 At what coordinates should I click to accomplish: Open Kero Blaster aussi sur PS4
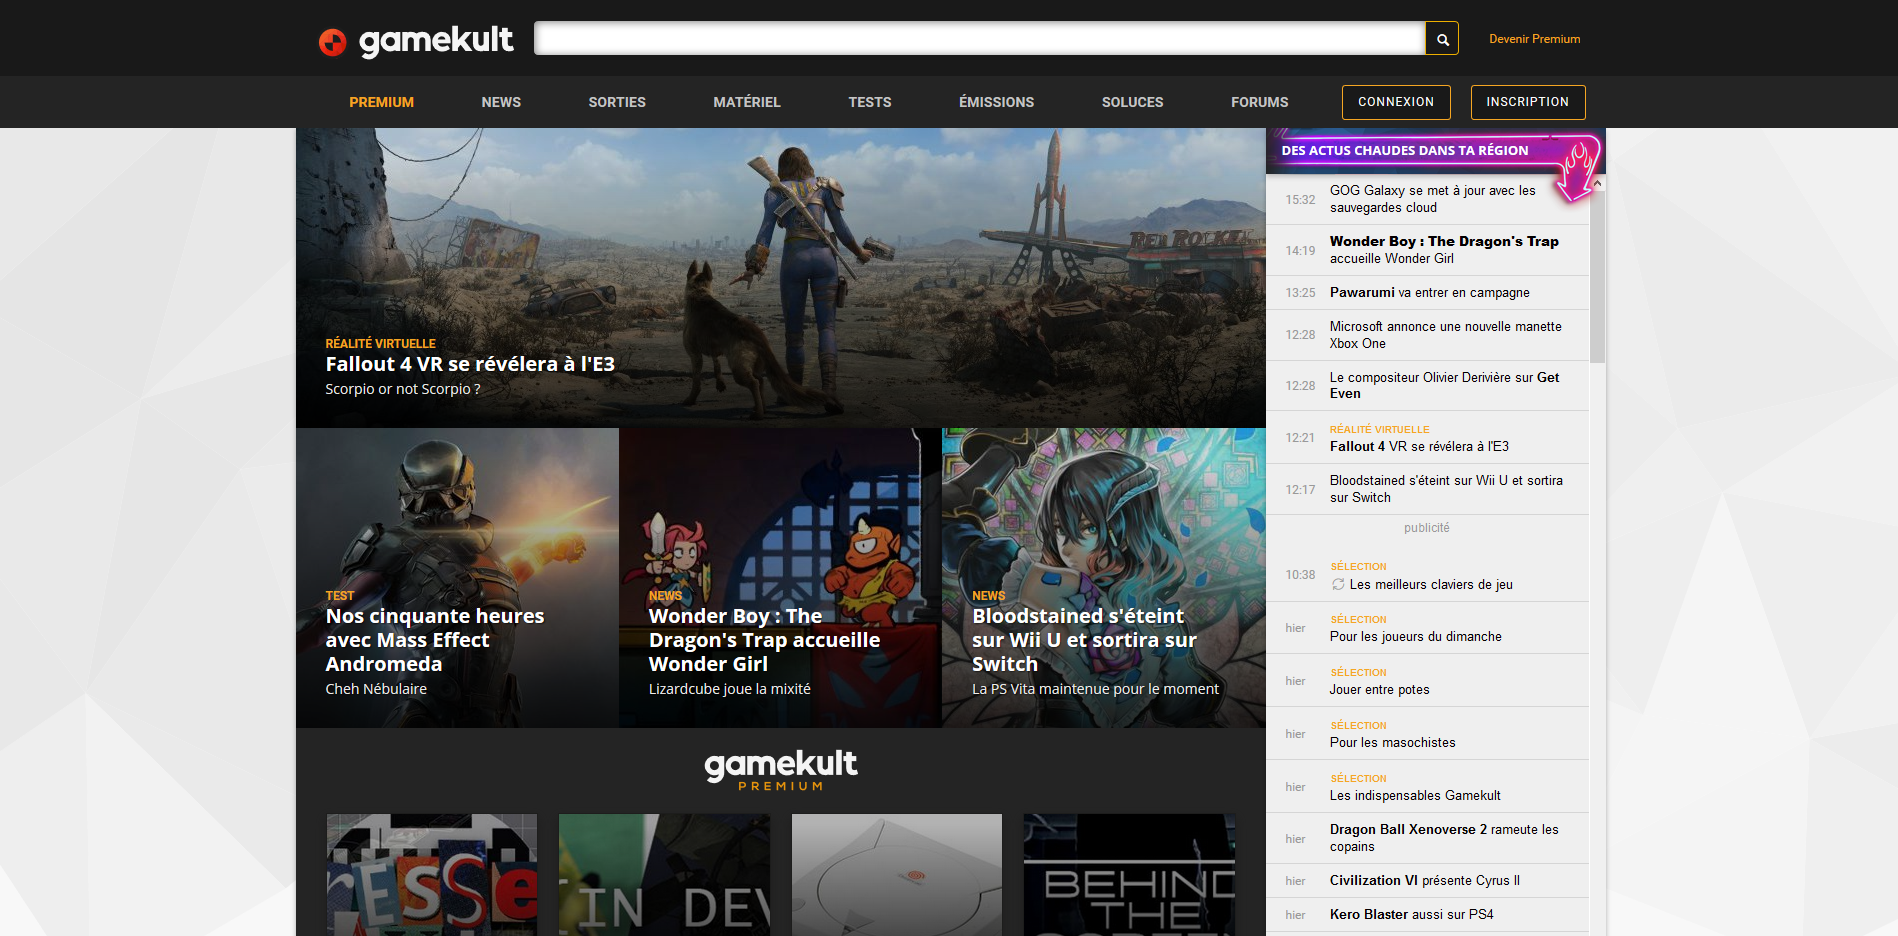tap(1411, 915)
